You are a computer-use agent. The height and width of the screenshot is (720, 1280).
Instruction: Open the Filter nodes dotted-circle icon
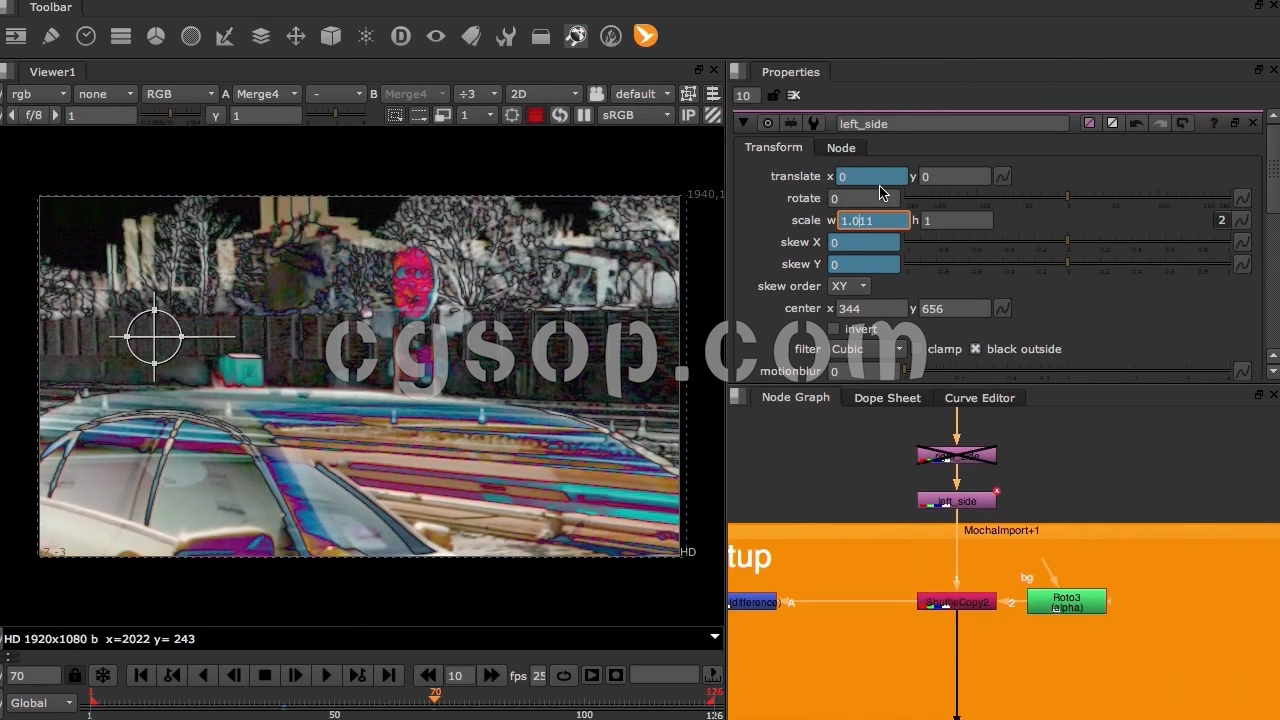(x=191, y=37)
